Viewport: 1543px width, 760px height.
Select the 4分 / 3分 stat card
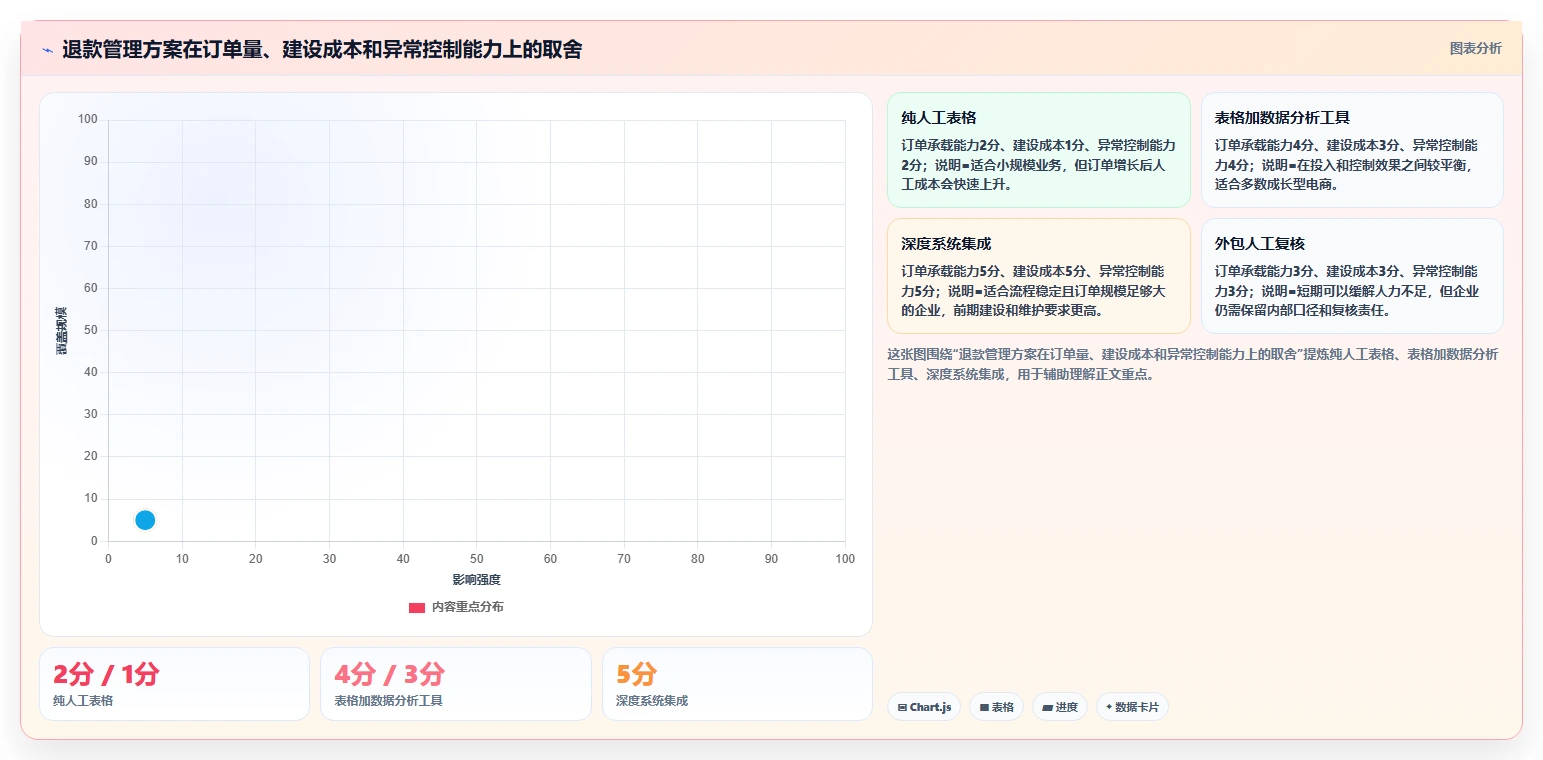456,684
